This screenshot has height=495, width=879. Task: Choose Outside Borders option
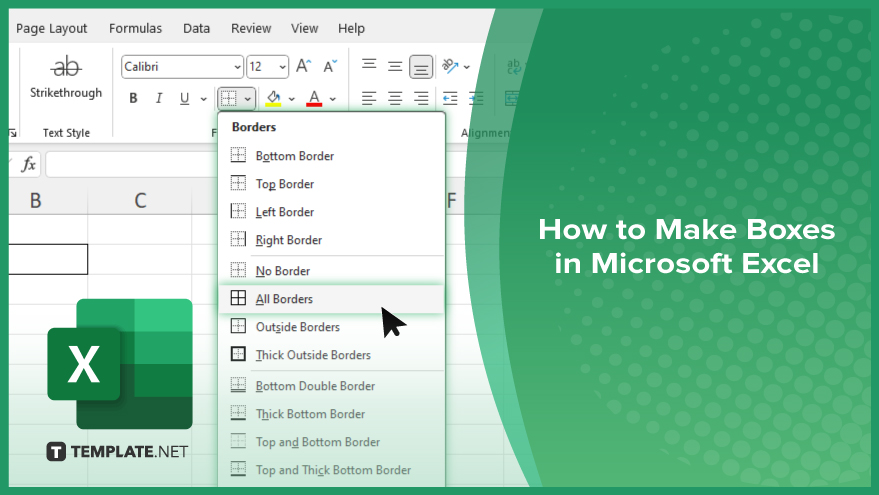[x=331, y=327]
